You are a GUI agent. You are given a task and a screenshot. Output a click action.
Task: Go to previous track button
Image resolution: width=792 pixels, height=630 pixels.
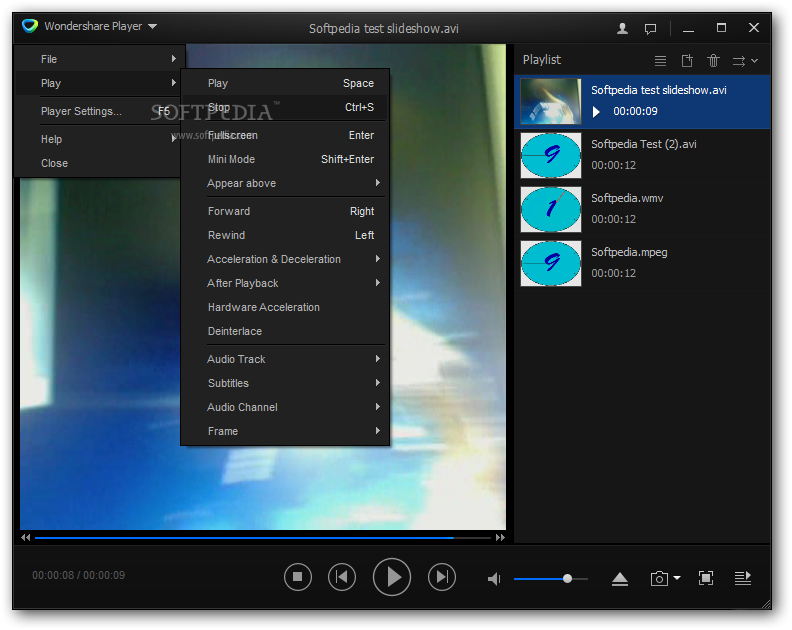pos(342,577)
